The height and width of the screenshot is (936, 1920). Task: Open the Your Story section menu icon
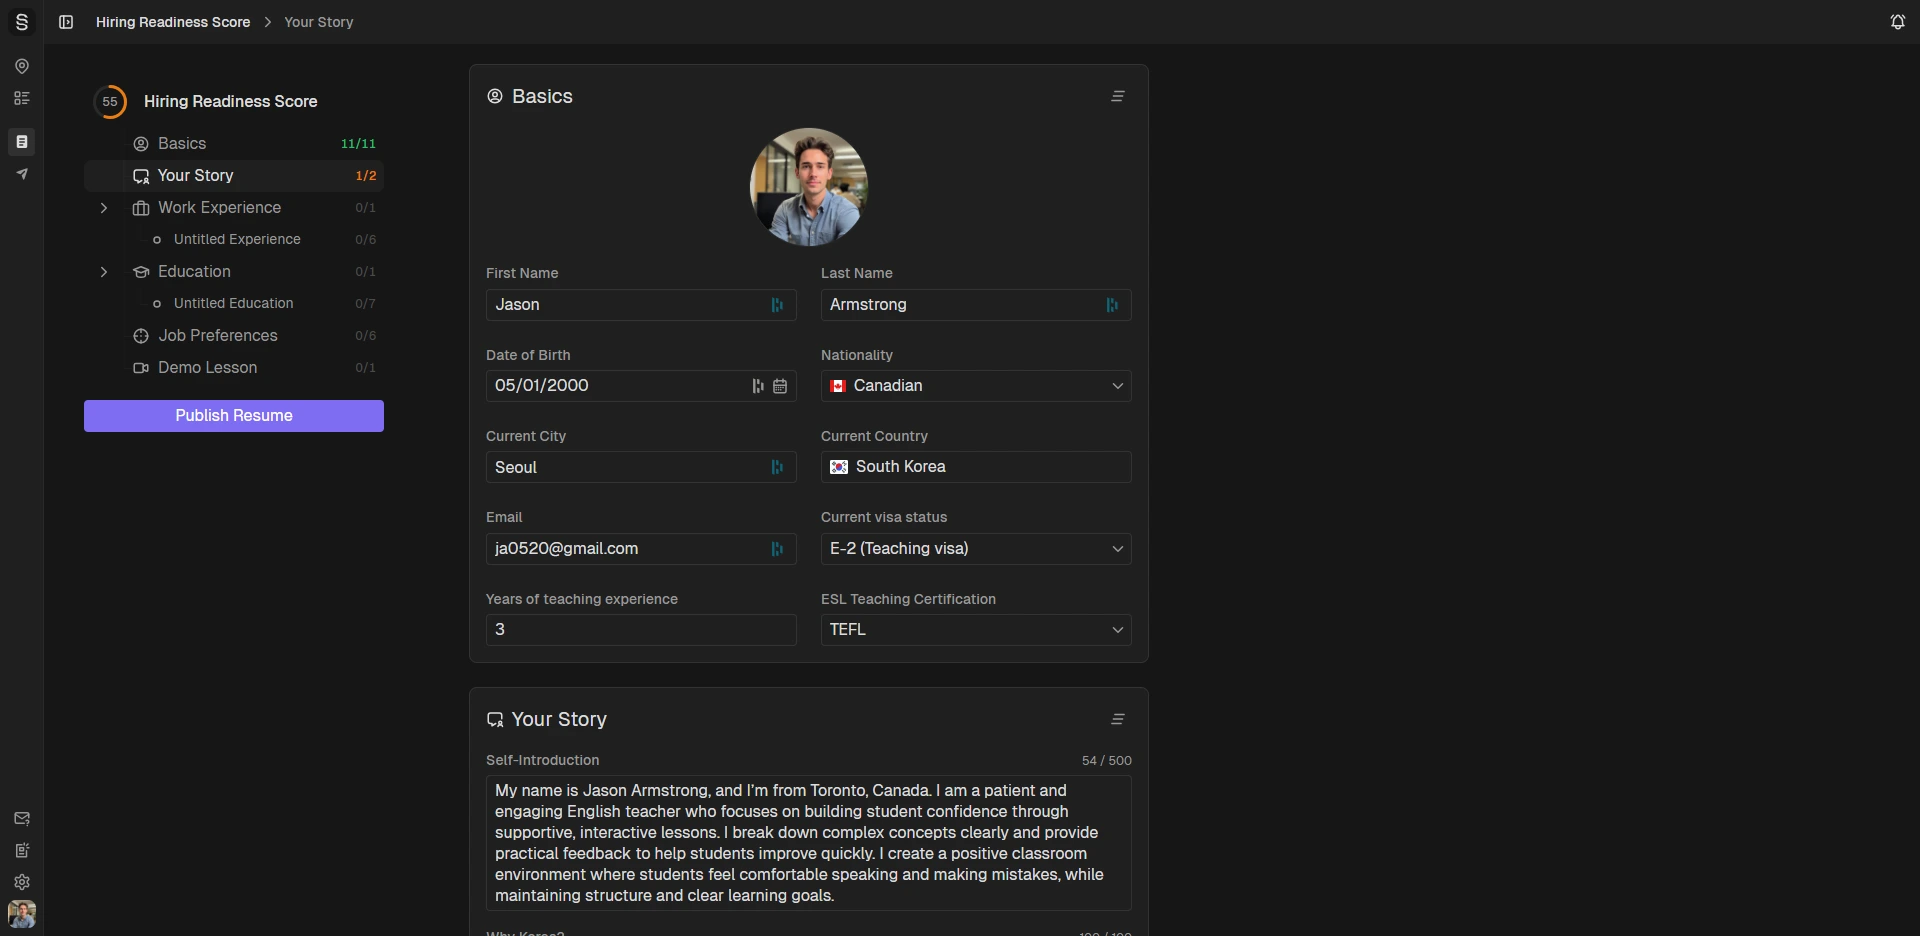click(x=1118, y=720)
